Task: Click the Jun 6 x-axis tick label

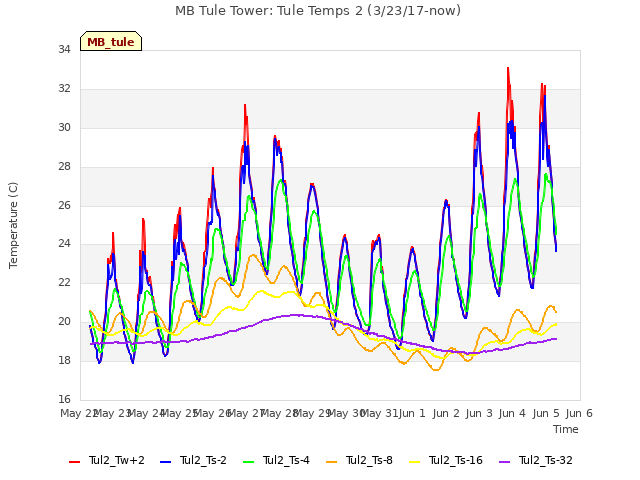Action: click(x=579, y=413)
